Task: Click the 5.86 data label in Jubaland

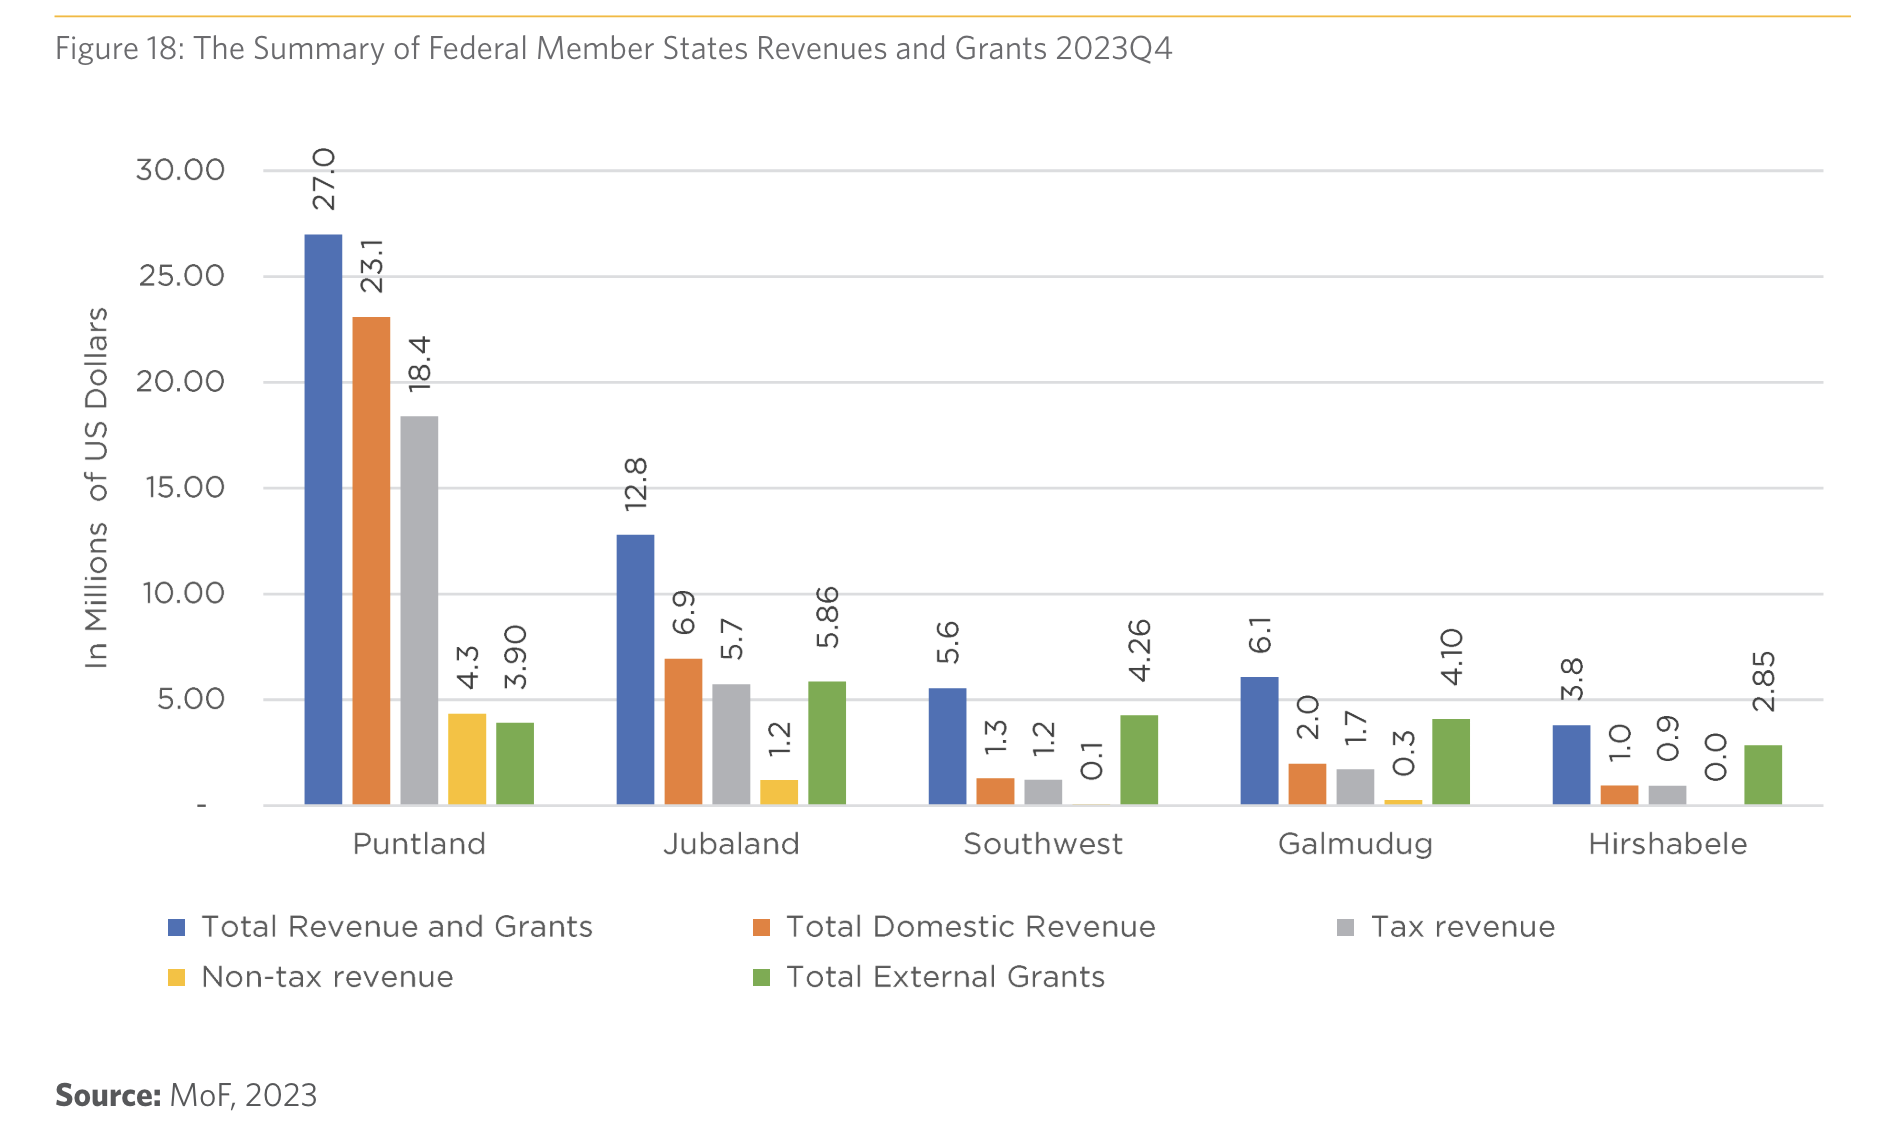Action: (828, 618)
